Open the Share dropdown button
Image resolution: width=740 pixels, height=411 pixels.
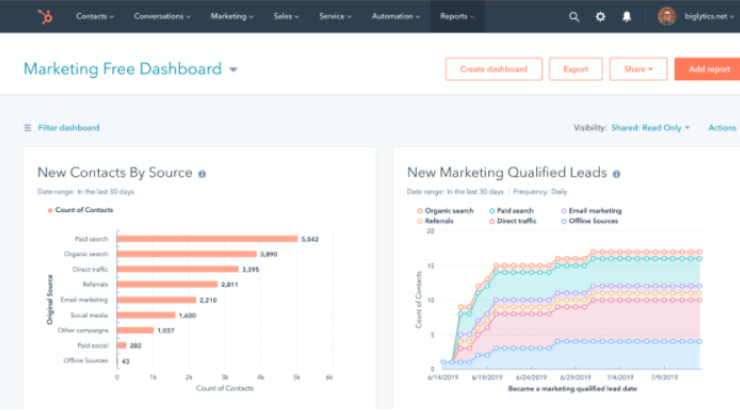pos(638,69)
